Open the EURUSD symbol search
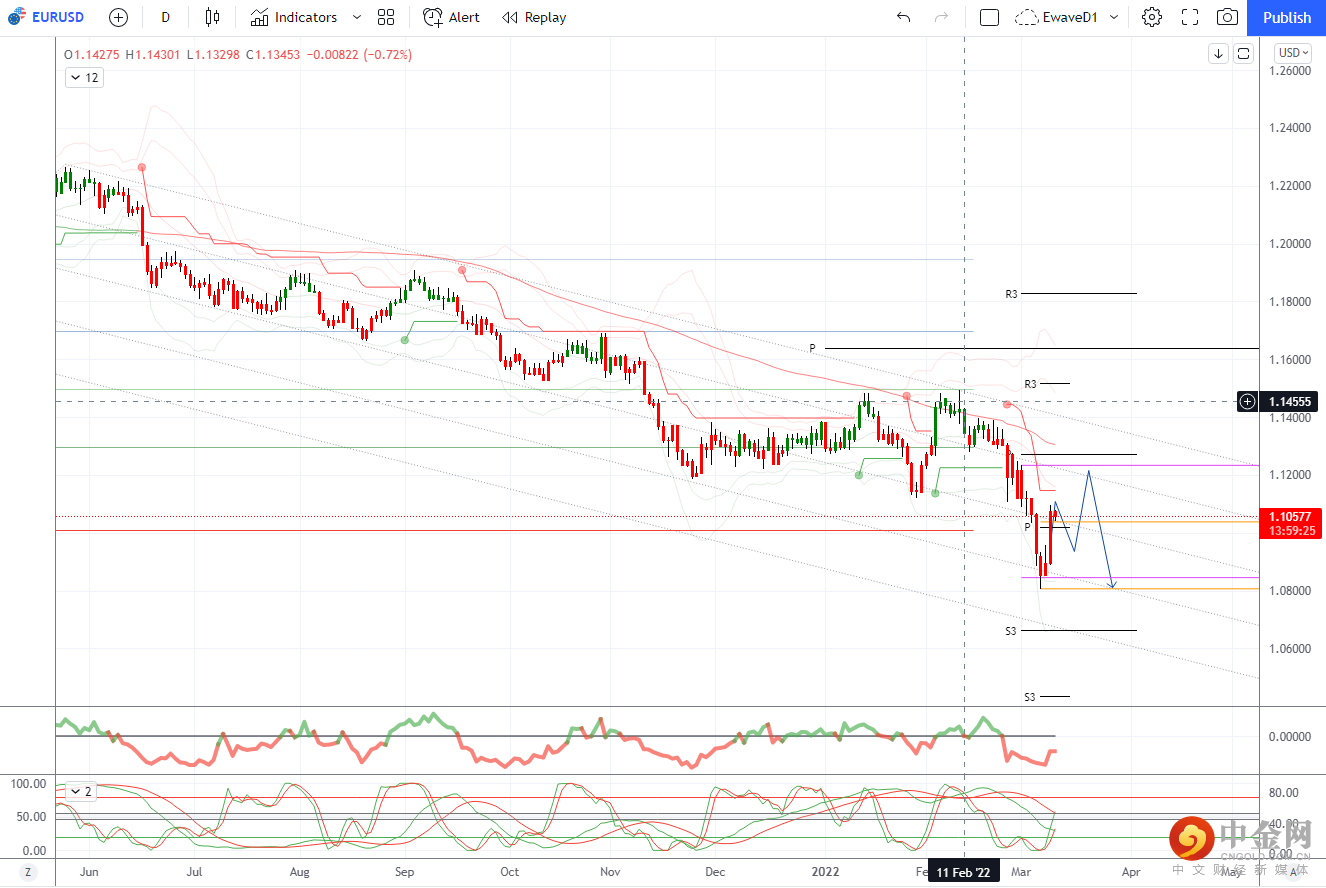The width and height of the screenshot is (1326, 888). (46, 17)
